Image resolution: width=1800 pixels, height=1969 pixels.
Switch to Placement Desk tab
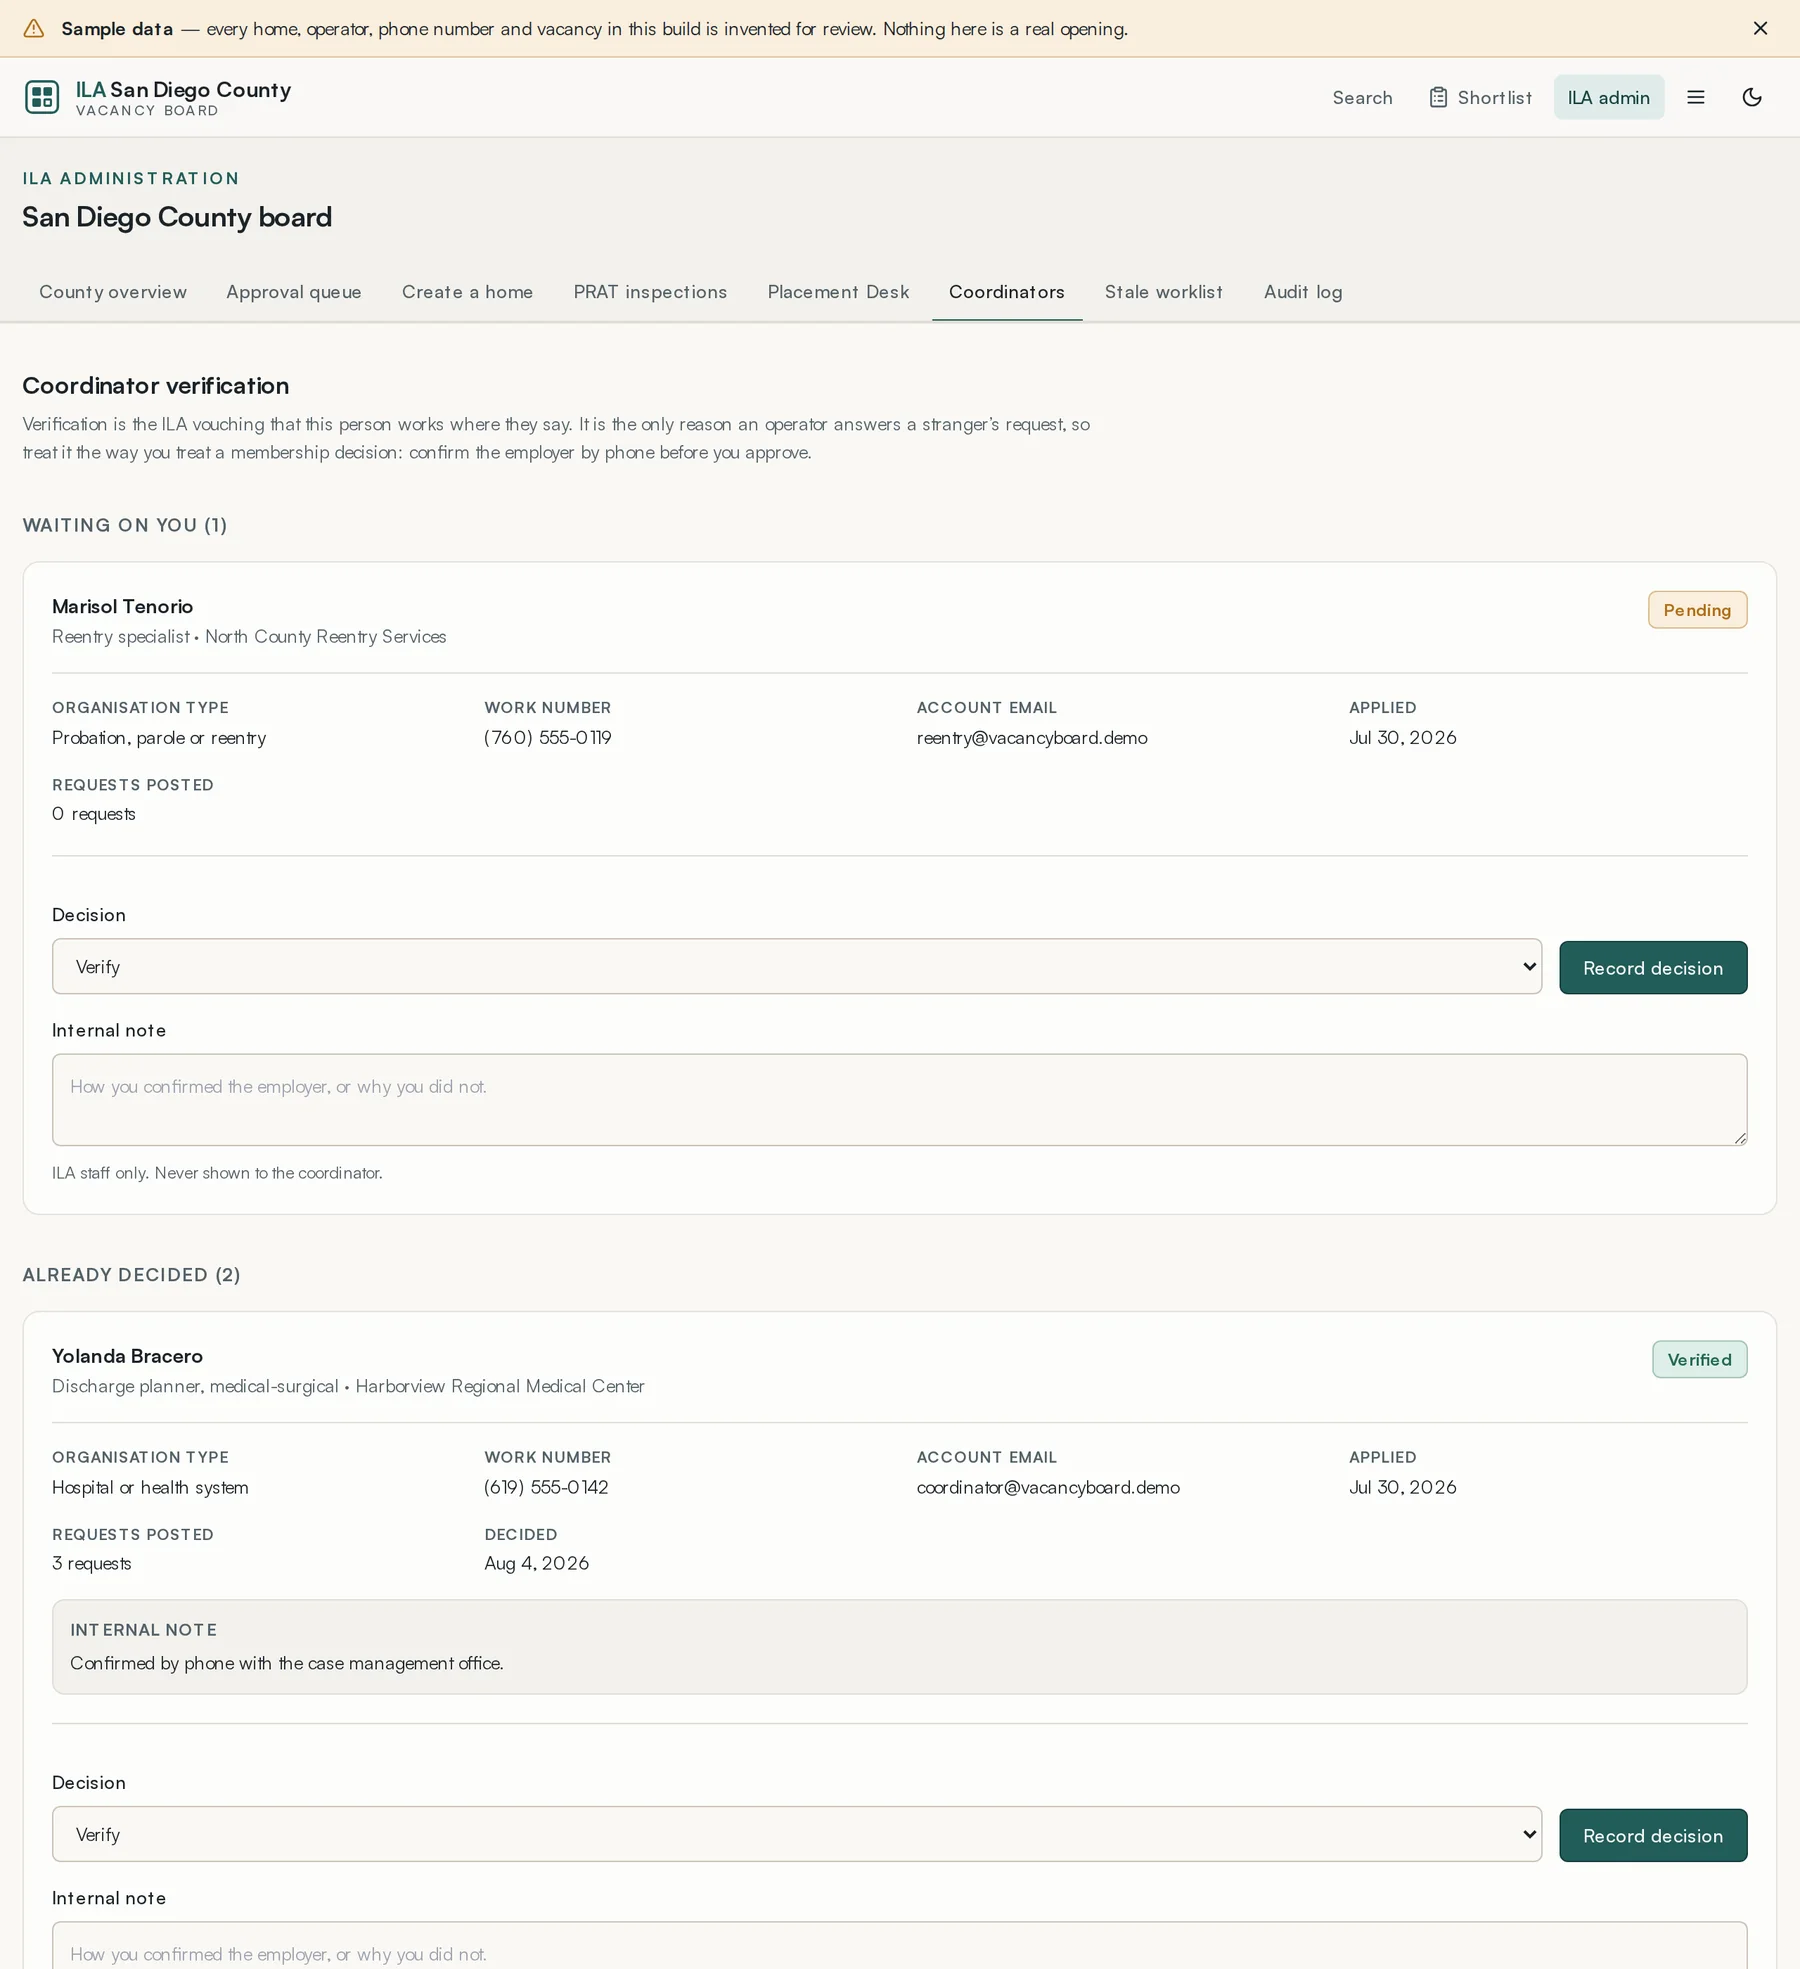tap(838, 292)
